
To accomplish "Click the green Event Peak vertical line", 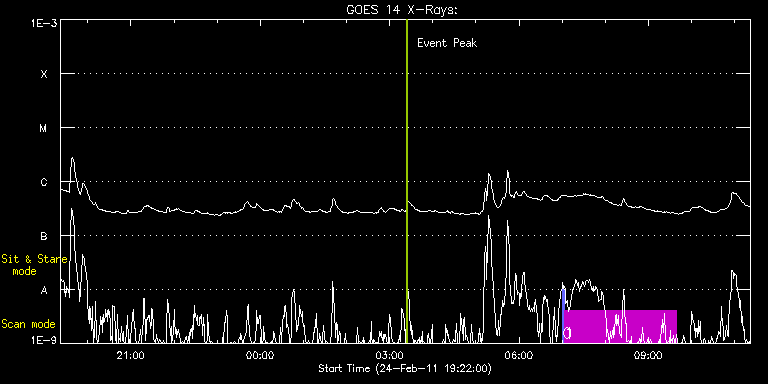I will 407,181.
